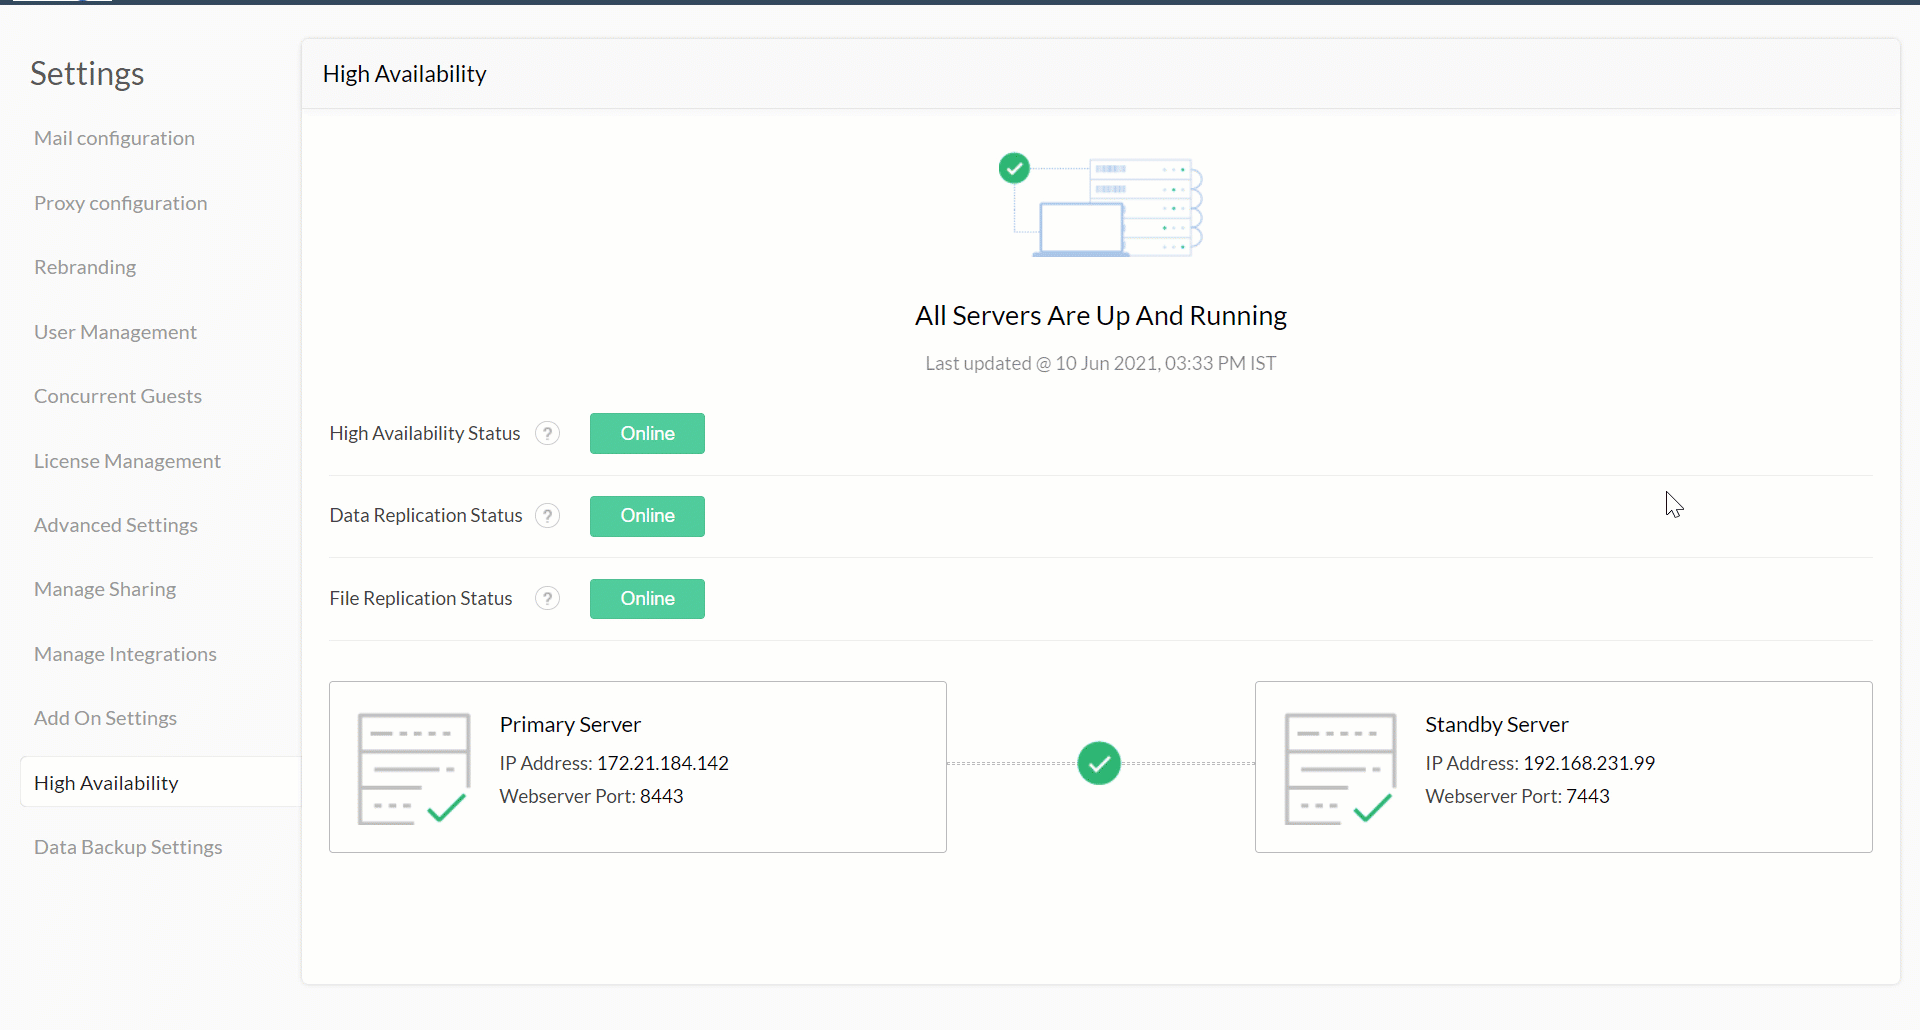Select Advanced Settings
Image resolution: width=1920 pixels, height=1030 pixels.
pyautogui.click(x=115, y=524)
